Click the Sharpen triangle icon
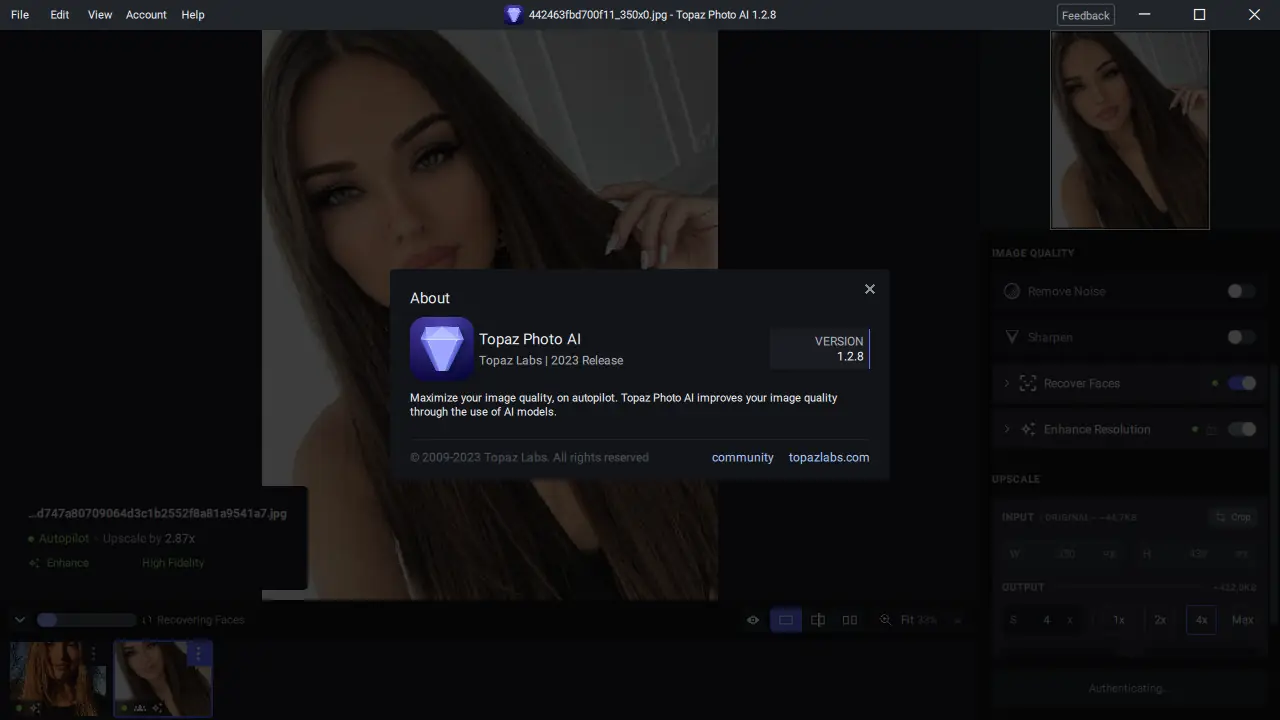 [1012, 337]
